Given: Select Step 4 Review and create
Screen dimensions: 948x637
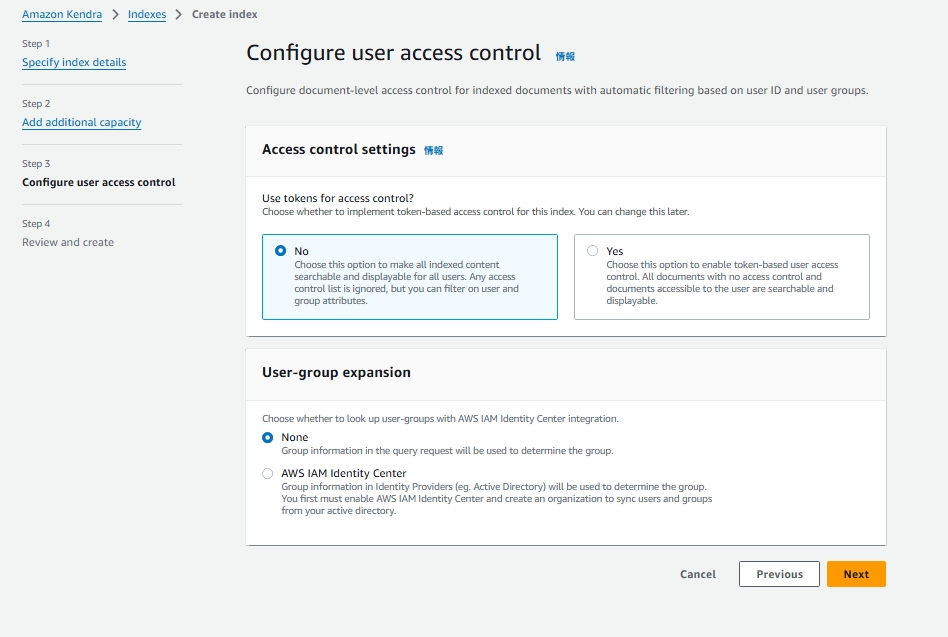Looking at the screenshot, I should coord(68,242).
